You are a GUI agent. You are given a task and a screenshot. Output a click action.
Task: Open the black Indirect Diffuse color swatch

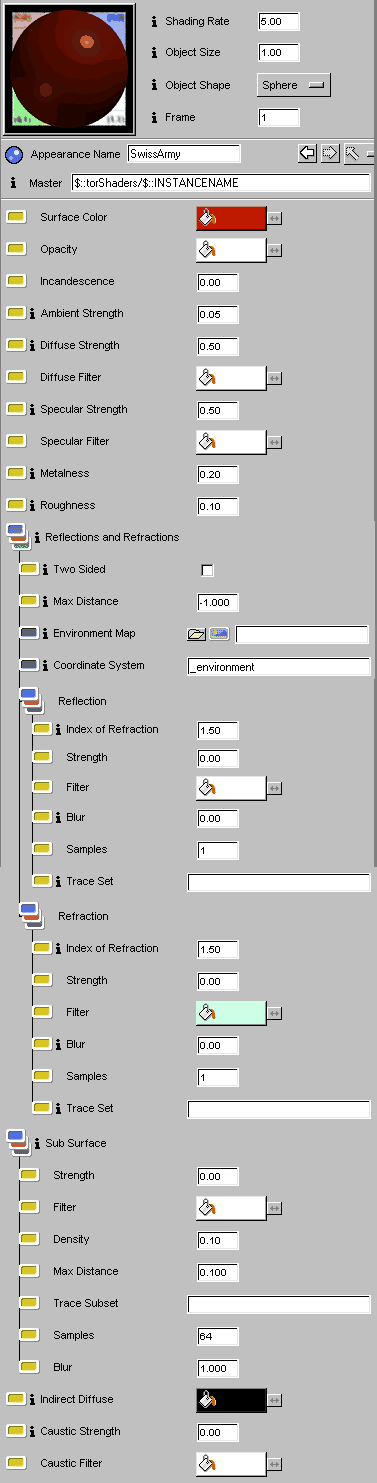click(x=231, y=1400)
